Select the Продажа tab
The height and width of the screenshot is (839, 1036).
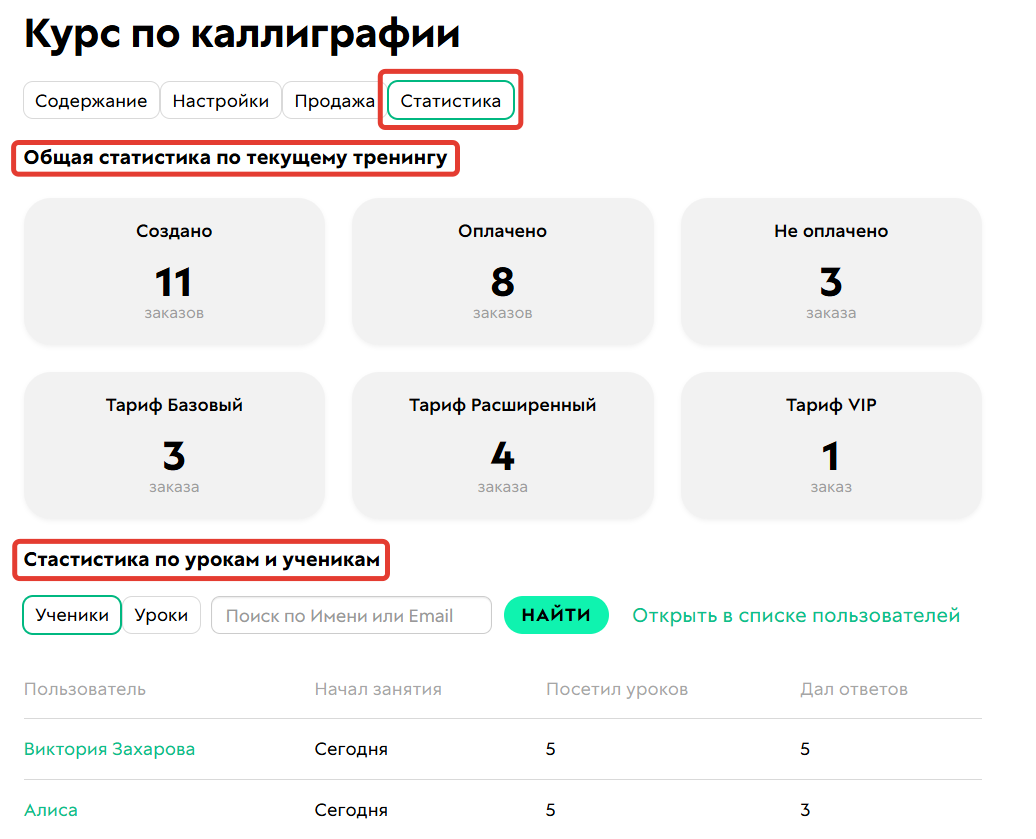click(332, 100)
